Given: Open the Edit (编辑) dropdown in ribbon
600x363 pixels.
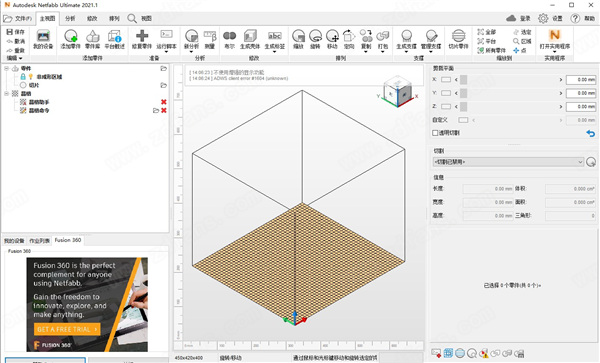Looking at the screenshot, I should click(x=15, y=58).
